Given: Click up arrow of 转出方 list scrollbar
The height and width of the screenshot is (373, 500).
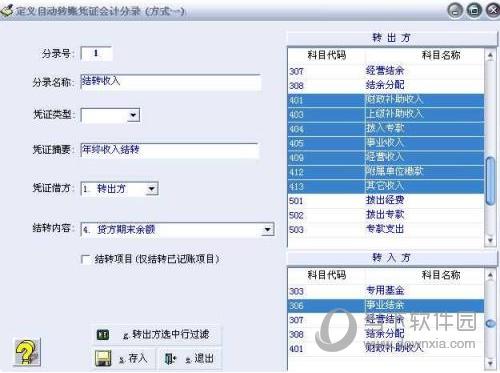Looking at the screenshot, I should pyautogui.click(x=490, y=55).
